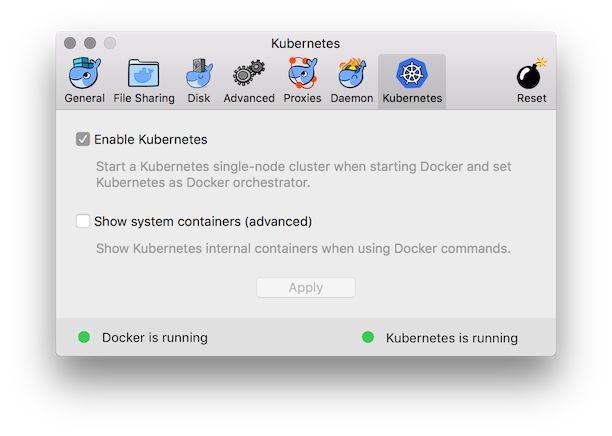
Task: Click the Advanced gears icon
Action: click(x=249, y=73)
